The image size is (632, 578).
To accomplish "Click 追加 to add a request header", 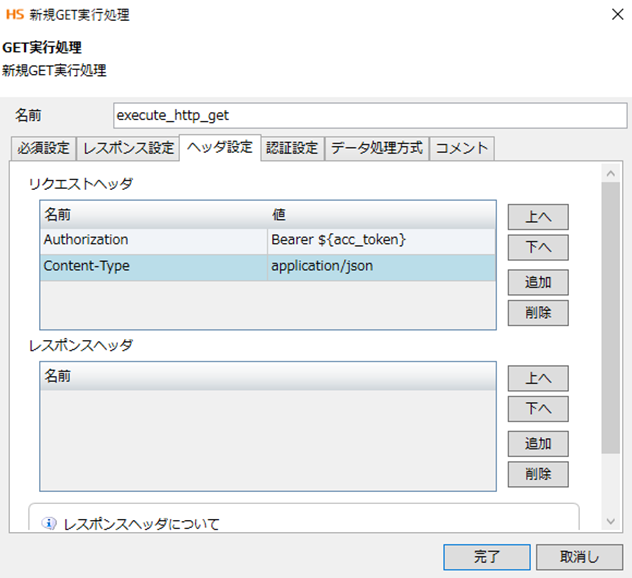I will tap(538, 281).
